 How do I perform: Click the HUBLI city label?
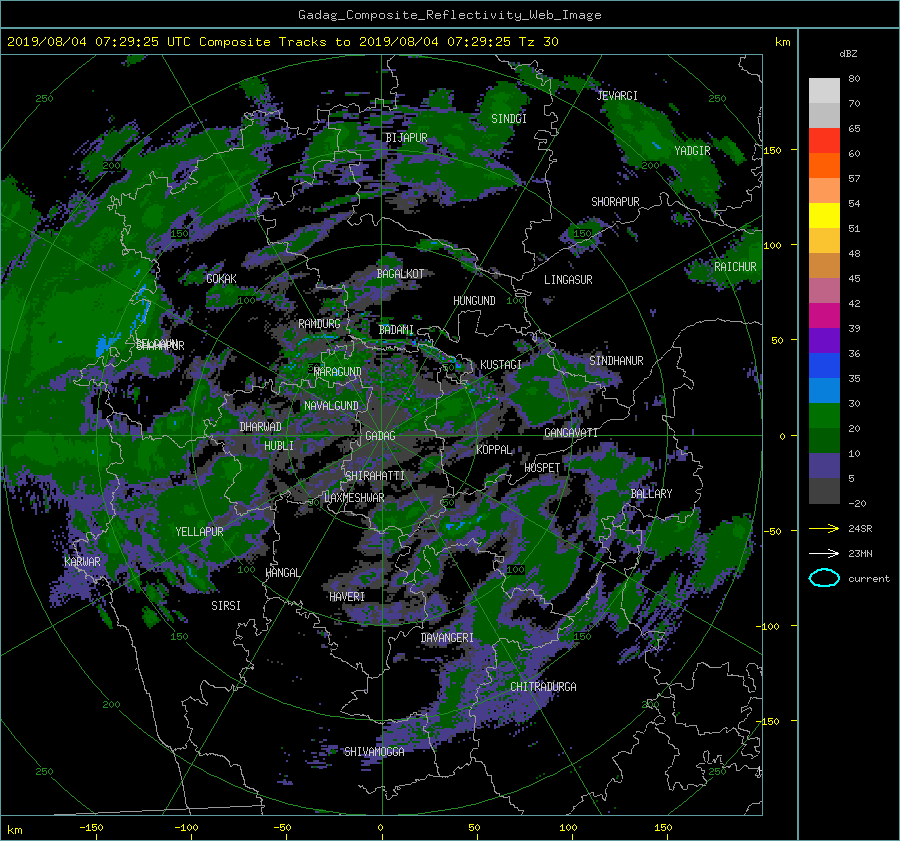[x=279, y=446]
